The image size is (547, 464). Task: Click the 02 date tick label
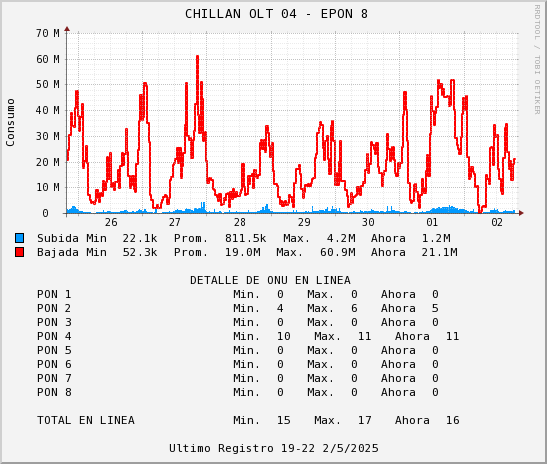tap(497, 222)
